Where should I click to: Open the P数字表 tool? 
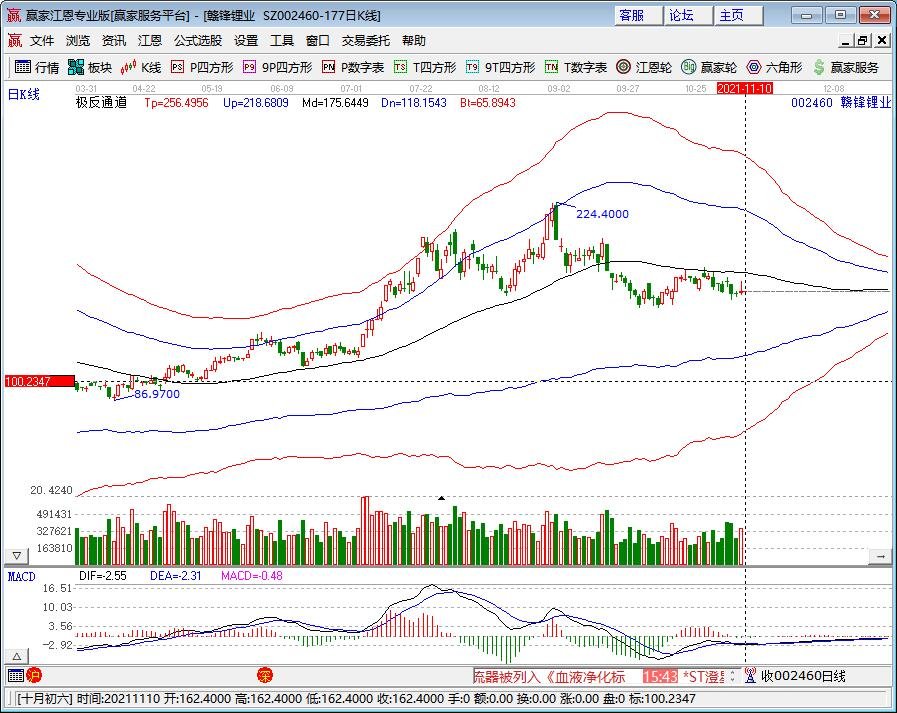point(353,68)
